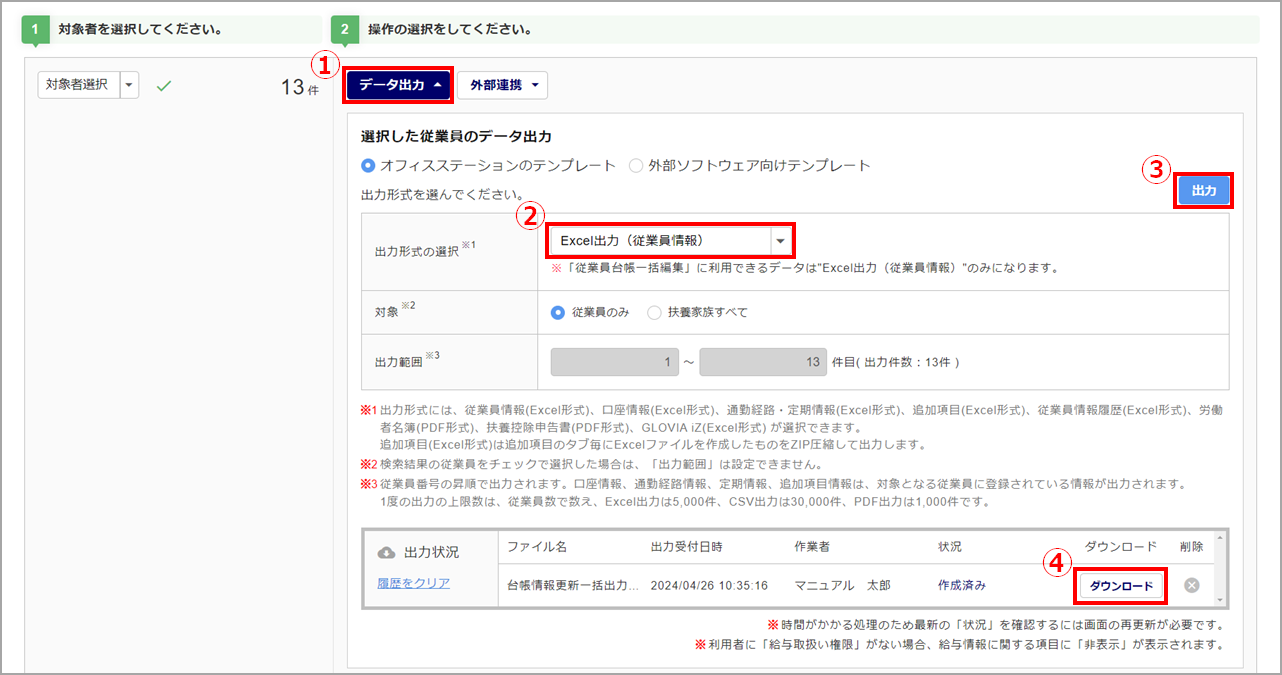The image size is (1282, 675).
Task: Download the 台帳情報更新一括出力 file
Action: pyautogui.click(x=1121, y=586)
